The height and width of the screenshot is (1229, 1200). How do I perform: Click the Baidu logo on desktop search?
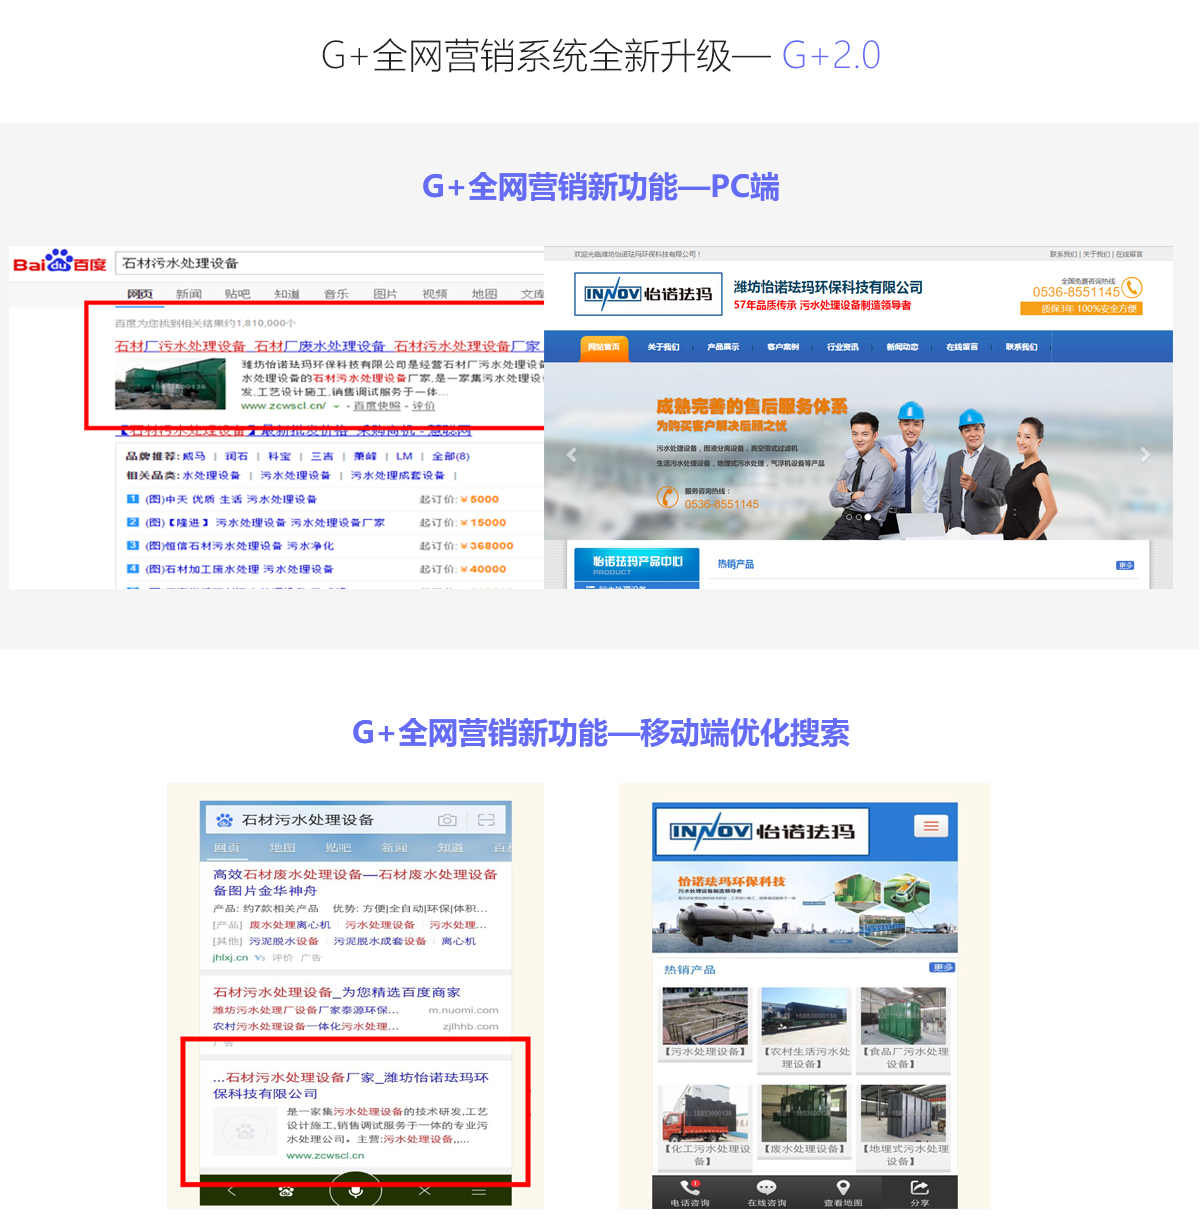click(x=59, y=263)
